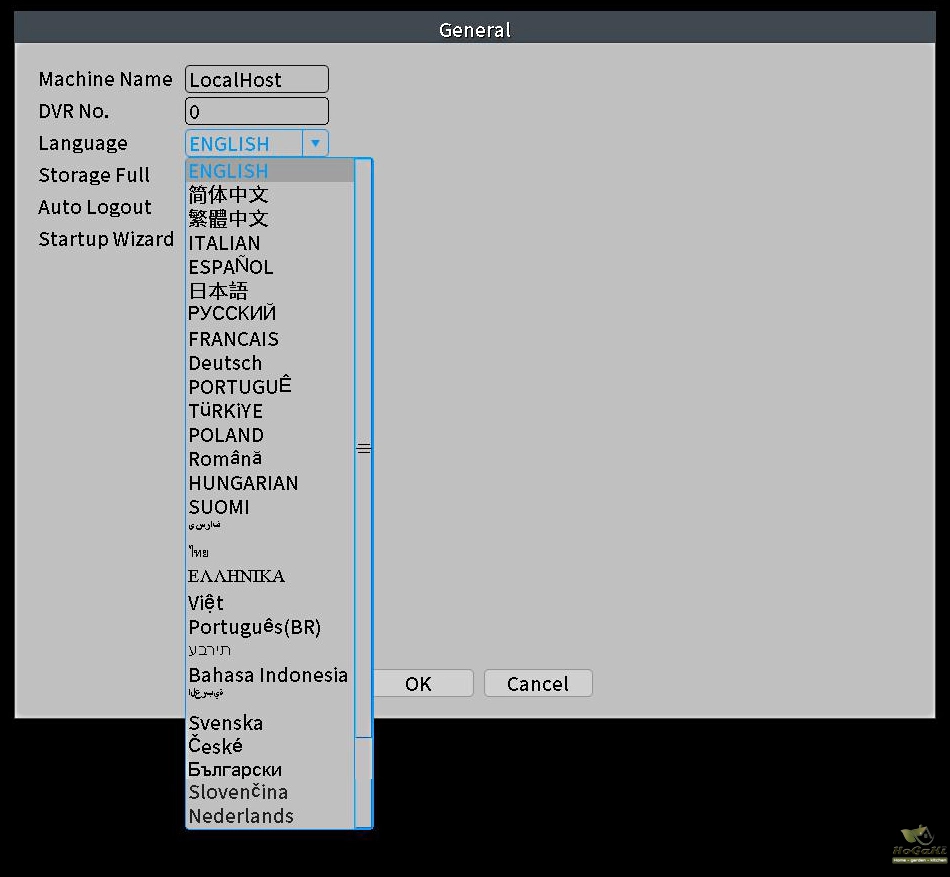Pick ITALIAN from the dropdown list
Screen dimensions: 950x877
point(225,243)
